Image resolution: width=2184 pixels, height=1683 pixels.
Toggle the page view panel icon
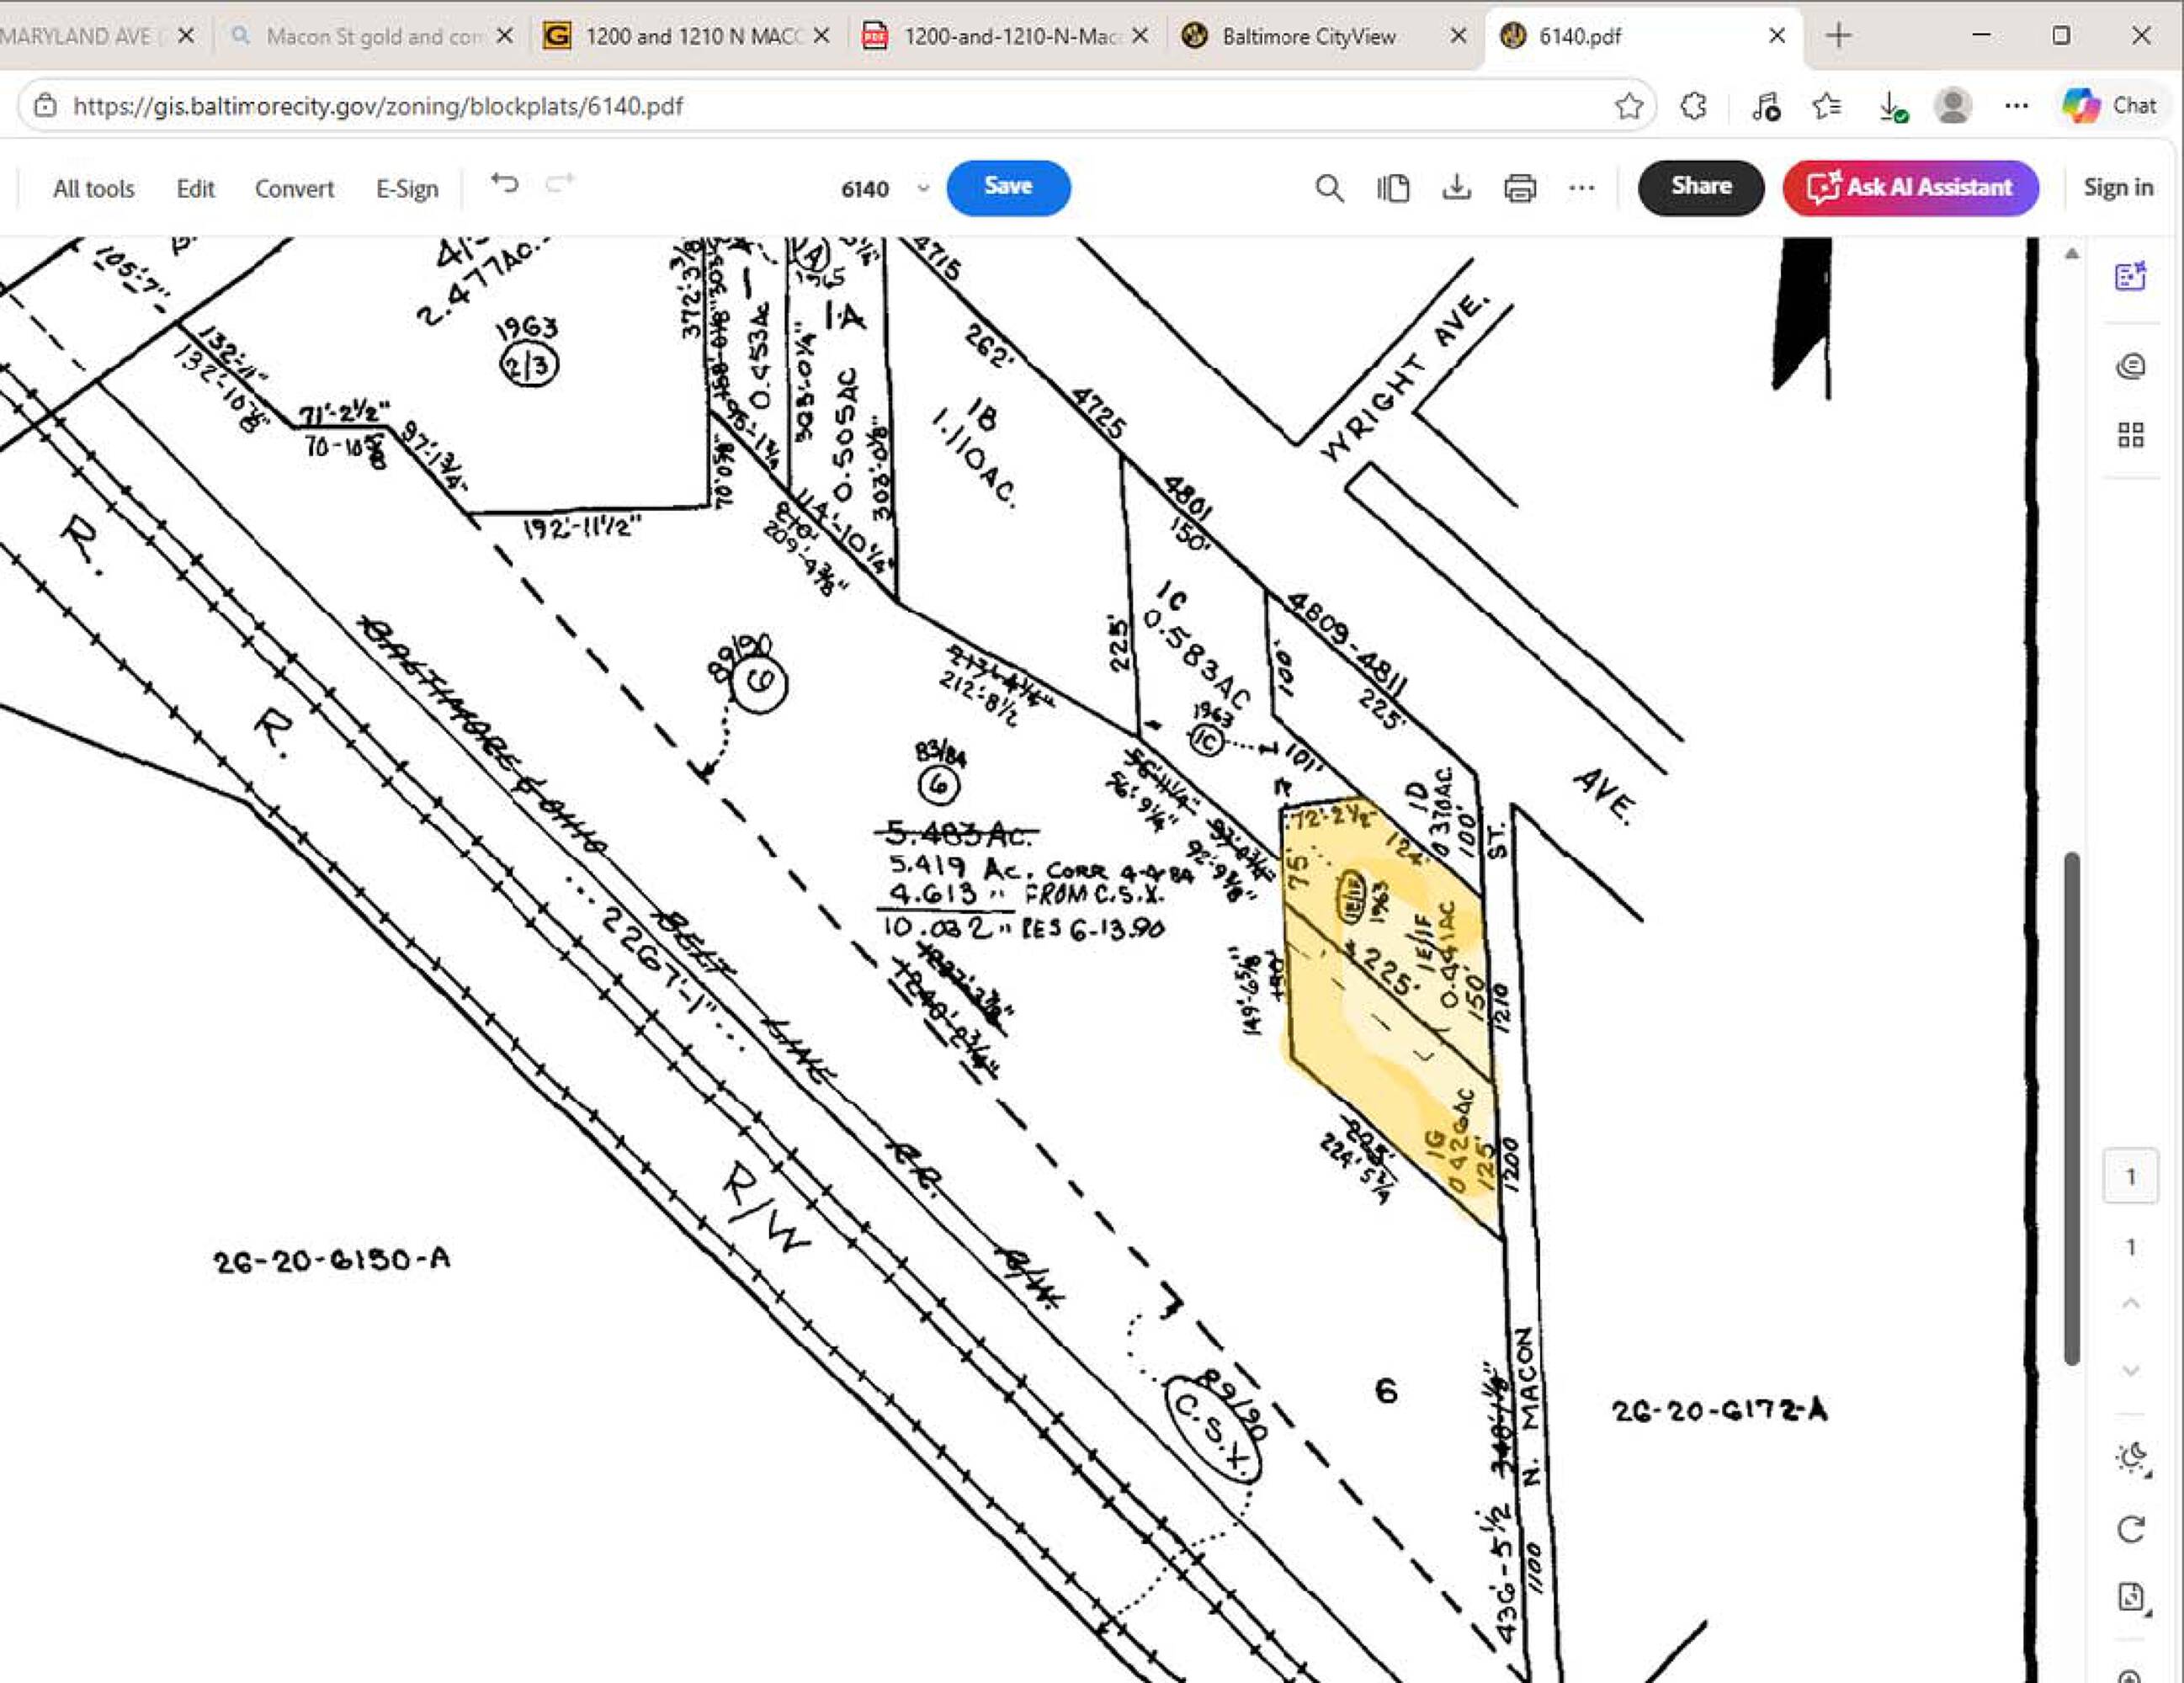1393,188
